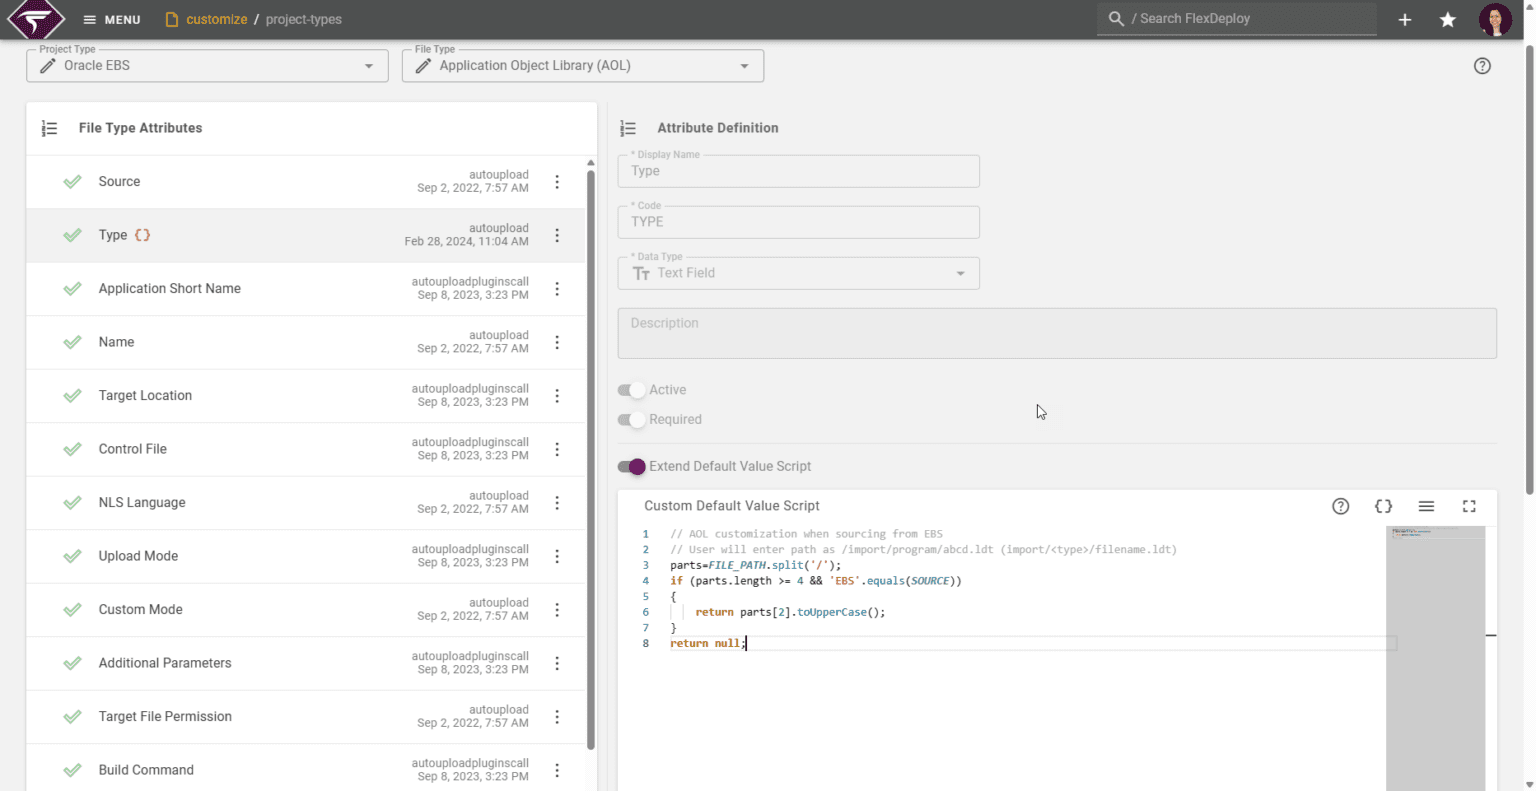Open the MENU in the top bar

click(x=111, y=18)
